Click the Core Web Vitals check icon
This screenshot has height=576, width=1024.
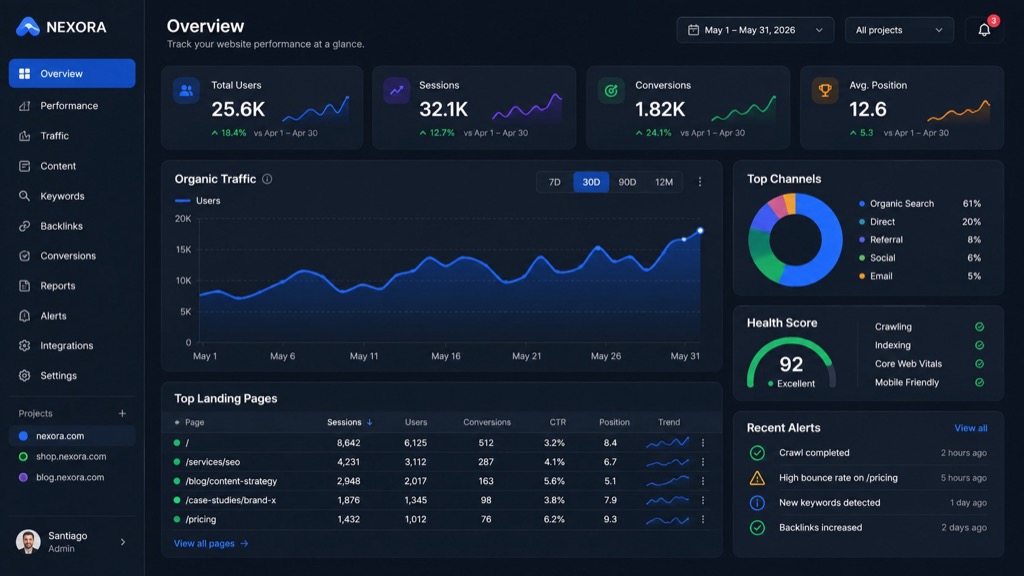coord(980,364)
